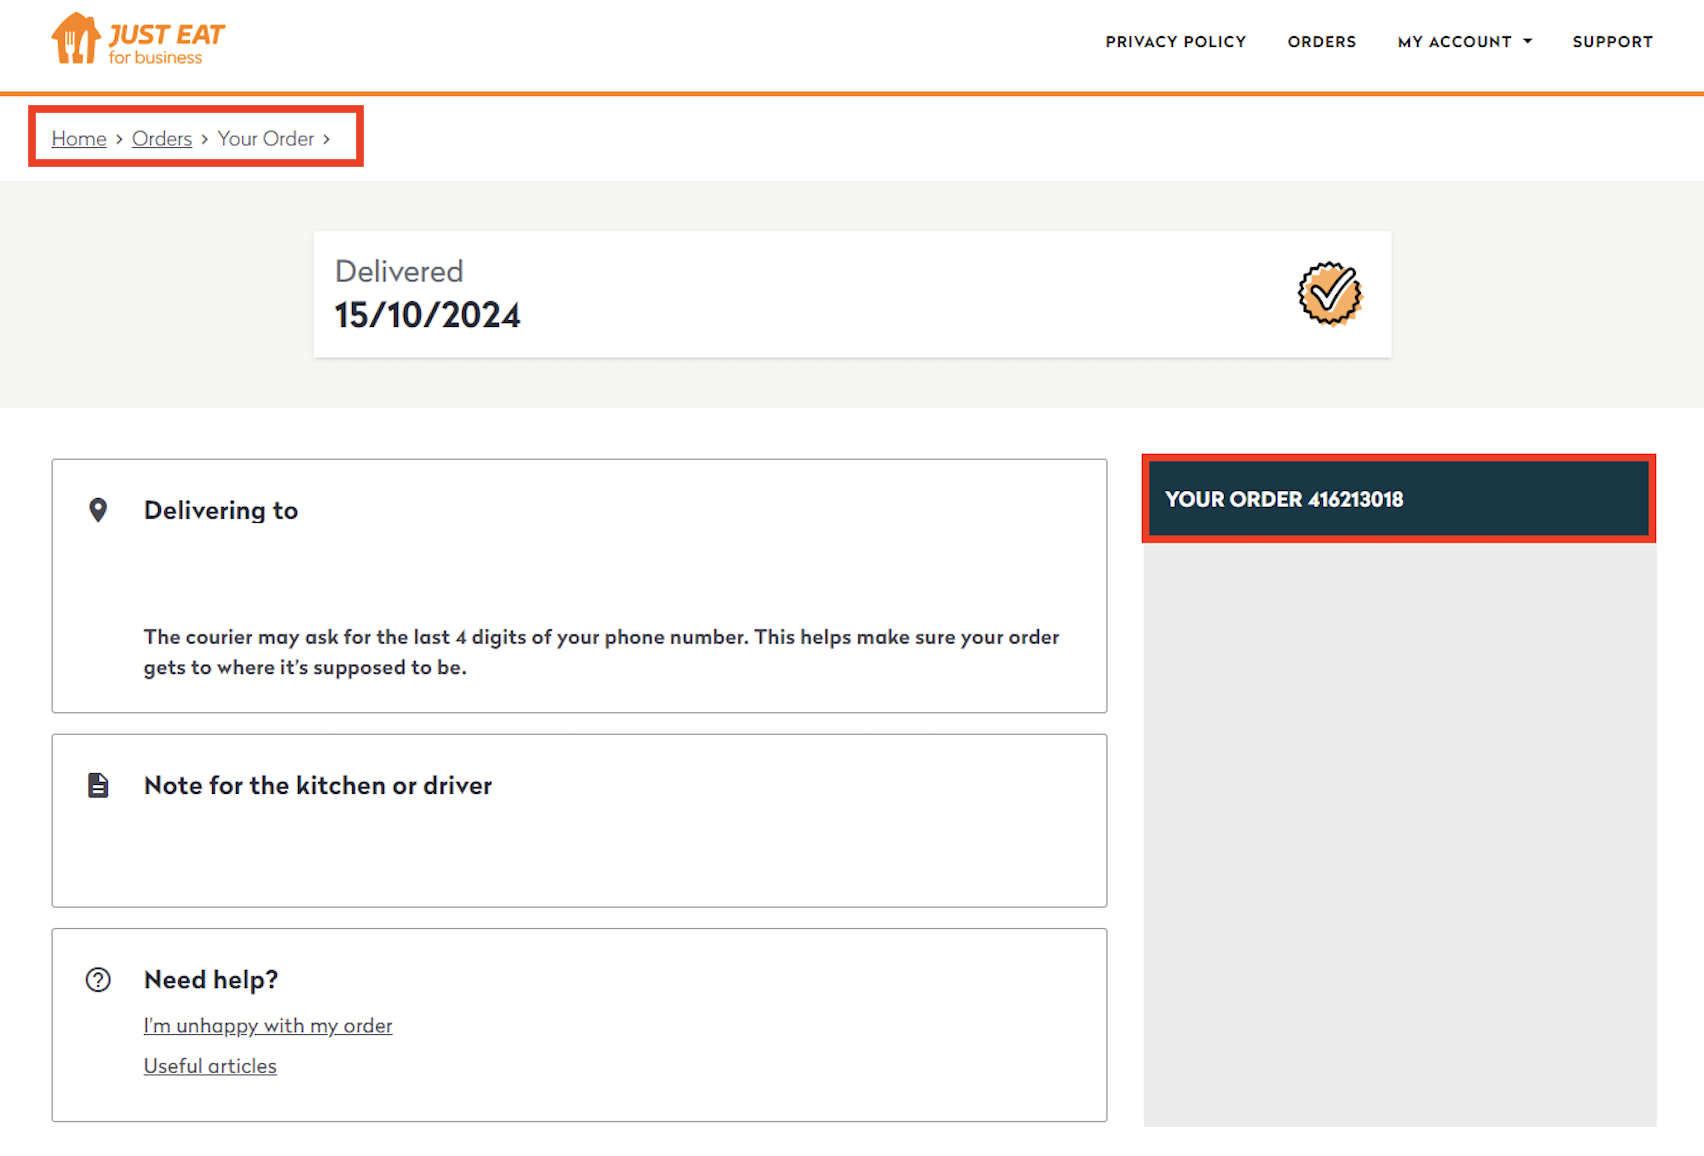
Task: Open the Useful articles link
Action: [210, 1066]
